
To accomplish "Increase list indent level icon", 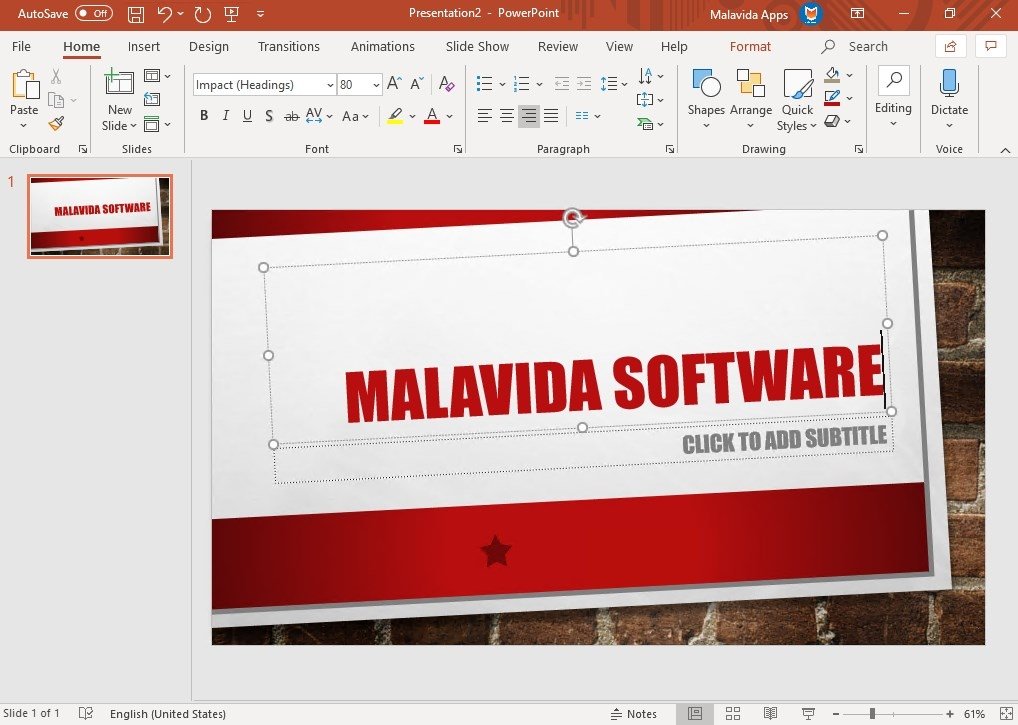I will [x=584, y=83].
